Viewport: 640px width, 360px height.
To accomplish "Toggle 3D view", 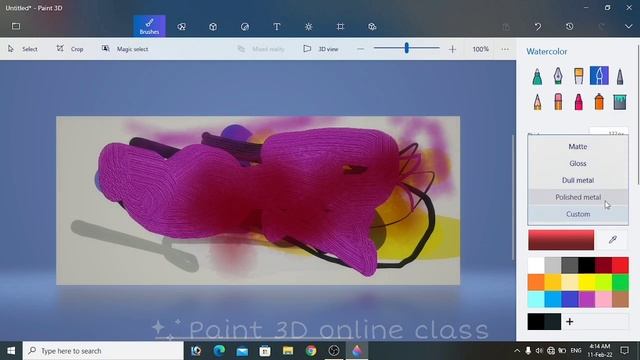I will pyautogui.click(x=321, y=49).
